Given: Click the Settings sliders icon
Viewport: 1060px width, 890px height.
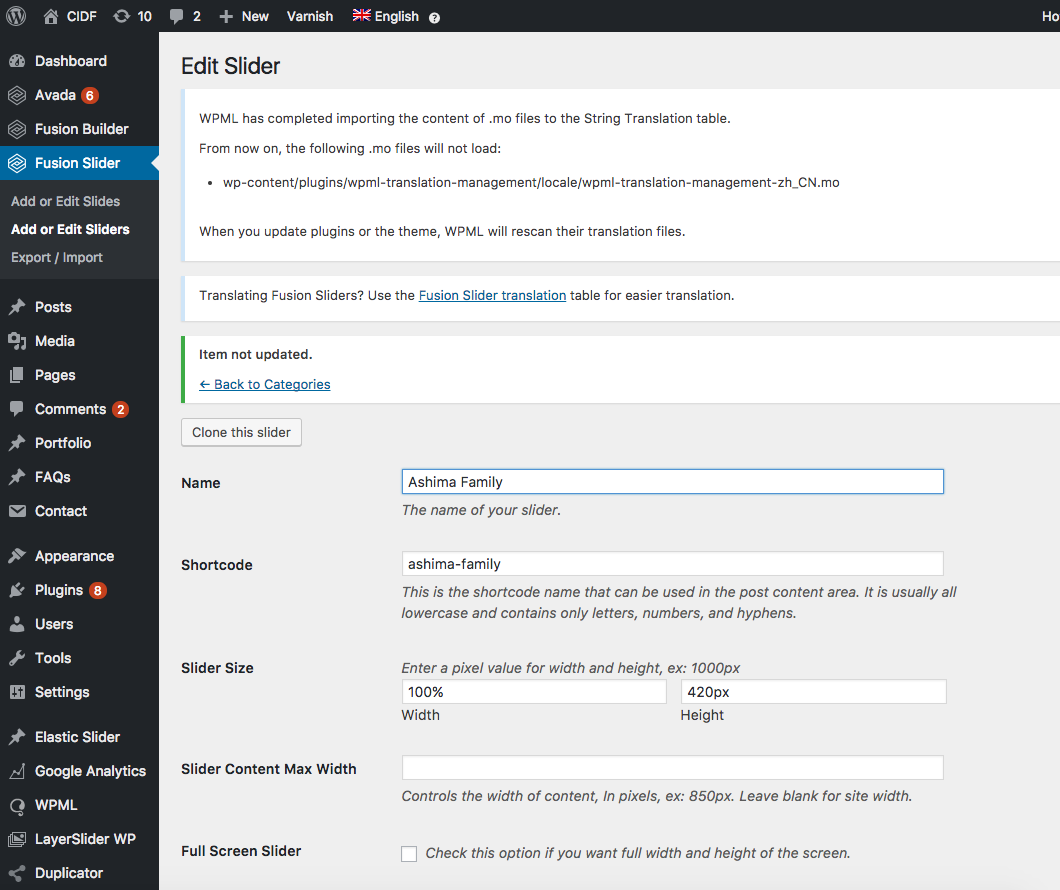Looking at the screenshot, I should coord(17,692).
